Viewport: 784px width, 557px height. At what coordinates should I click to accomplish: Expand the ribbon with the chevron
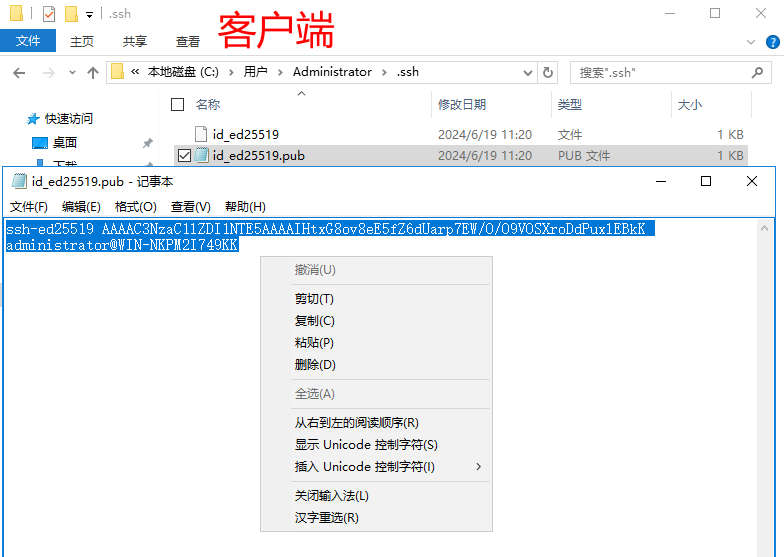click(750, 42)
